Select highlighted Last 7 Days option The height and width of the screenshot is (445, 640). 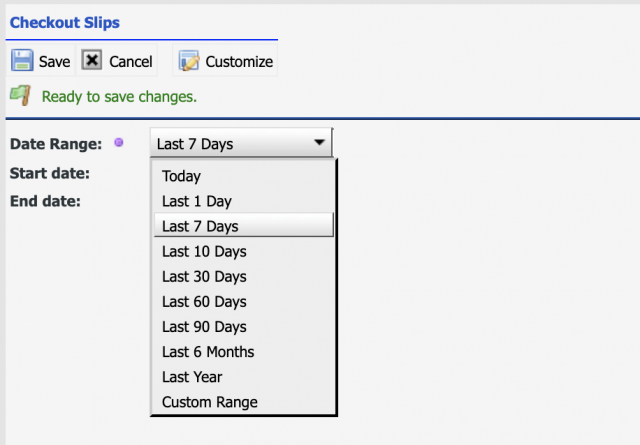pyautogui.click(x=244, y=225)
